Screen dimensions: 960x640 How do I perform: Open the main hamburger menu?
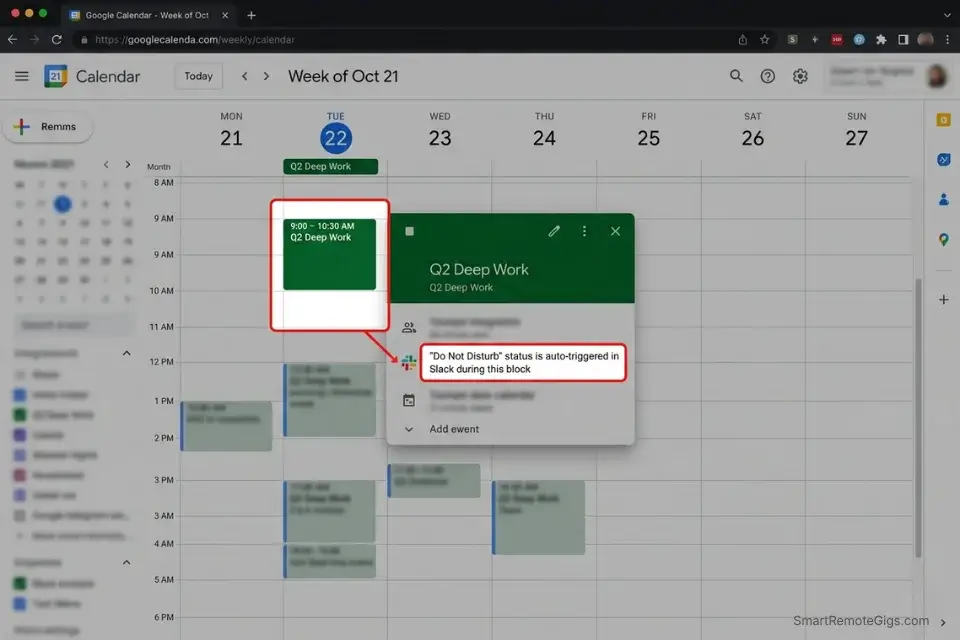pyautogui.click(x=21, y=76)
